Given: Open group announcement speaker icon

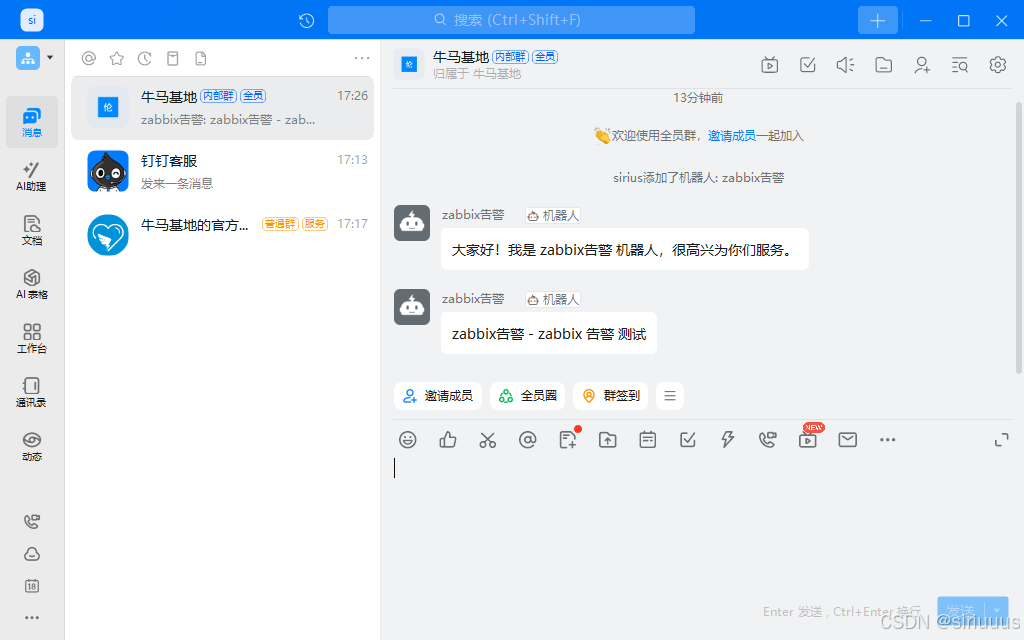Looking at the screenshot, I should (846, 65).
